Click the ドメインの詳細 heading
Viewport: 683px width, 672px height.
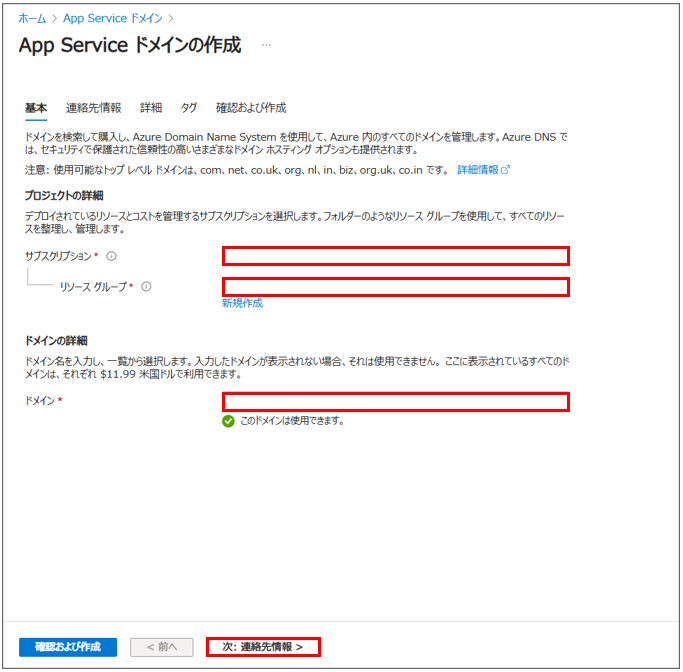56,341
